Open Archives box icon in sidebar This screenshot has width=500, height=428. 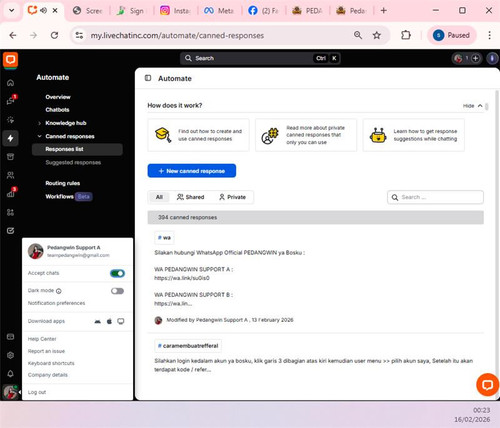tap(10, 157)
